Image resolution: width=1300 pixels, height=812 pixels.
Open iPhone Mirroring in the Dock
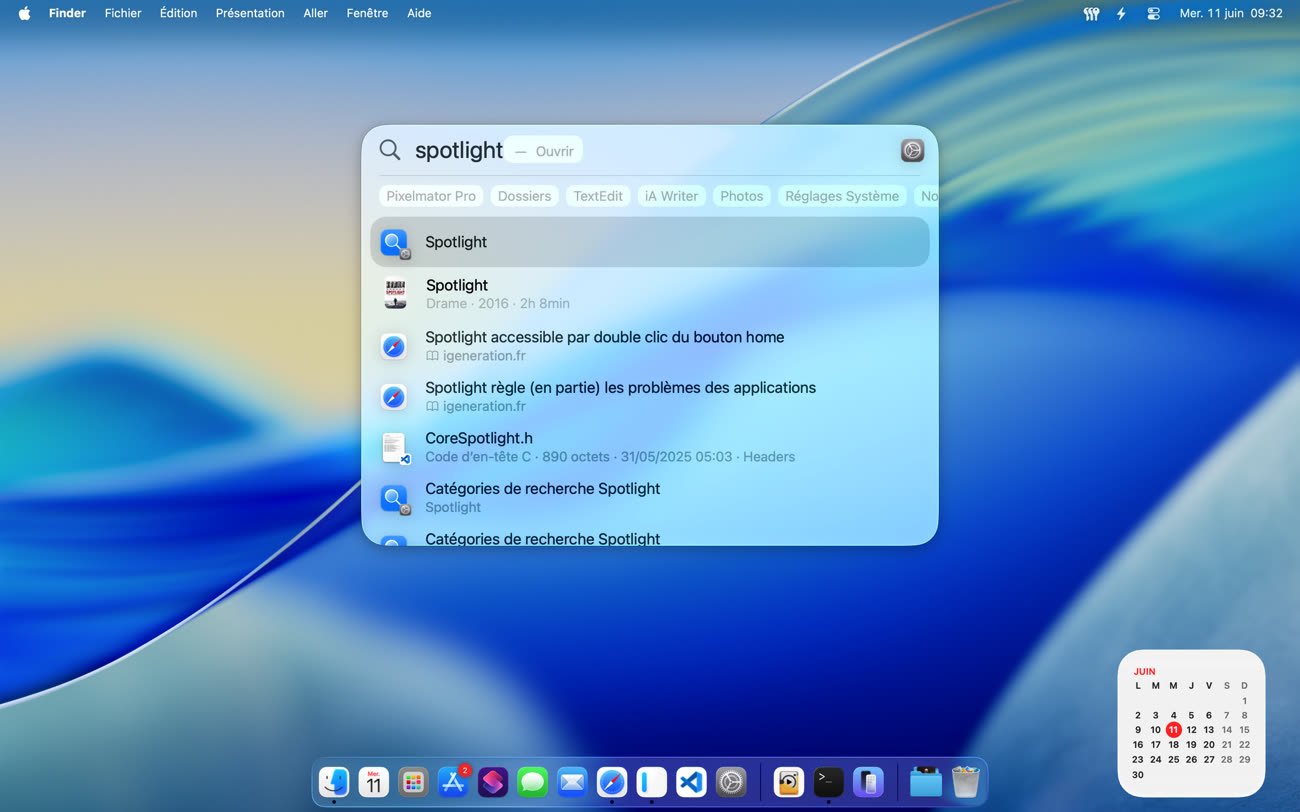pyautogui.click(x=868, y=781)
